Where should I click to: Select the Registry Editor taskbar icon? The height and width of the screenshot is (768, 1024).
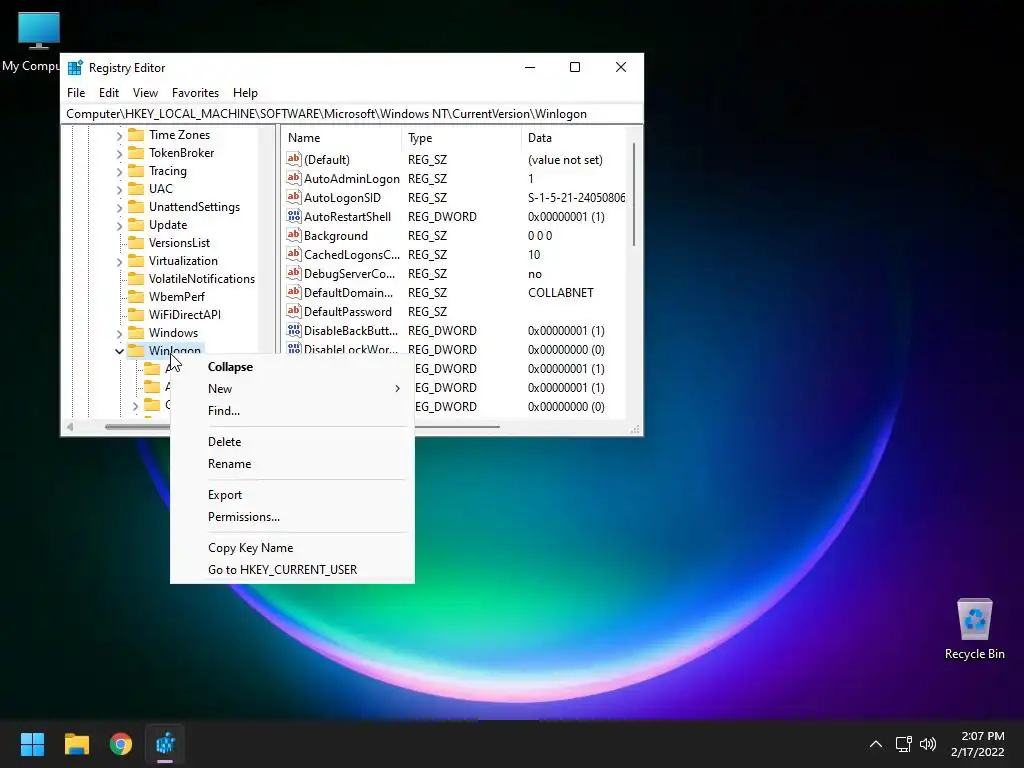165,744
